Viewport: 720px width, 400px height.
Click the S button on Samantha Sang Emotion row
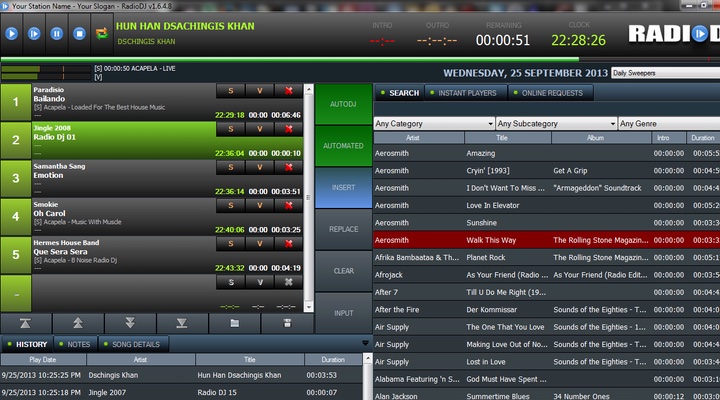[231, 167]
